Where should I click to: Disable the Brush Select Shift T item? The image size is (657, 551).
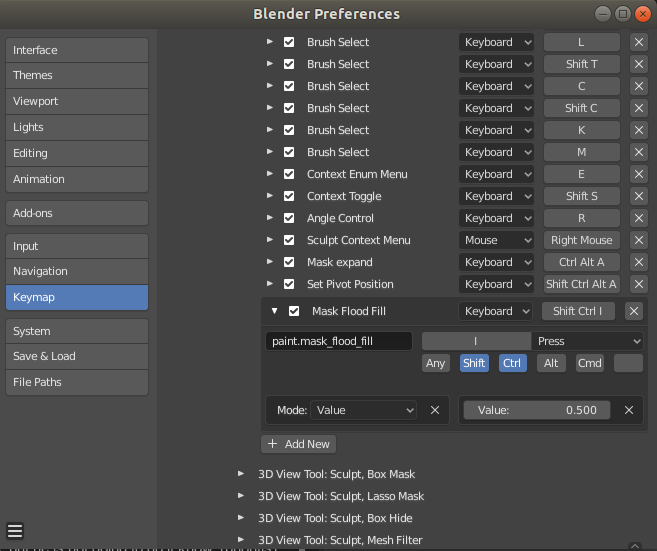[289, 64]
